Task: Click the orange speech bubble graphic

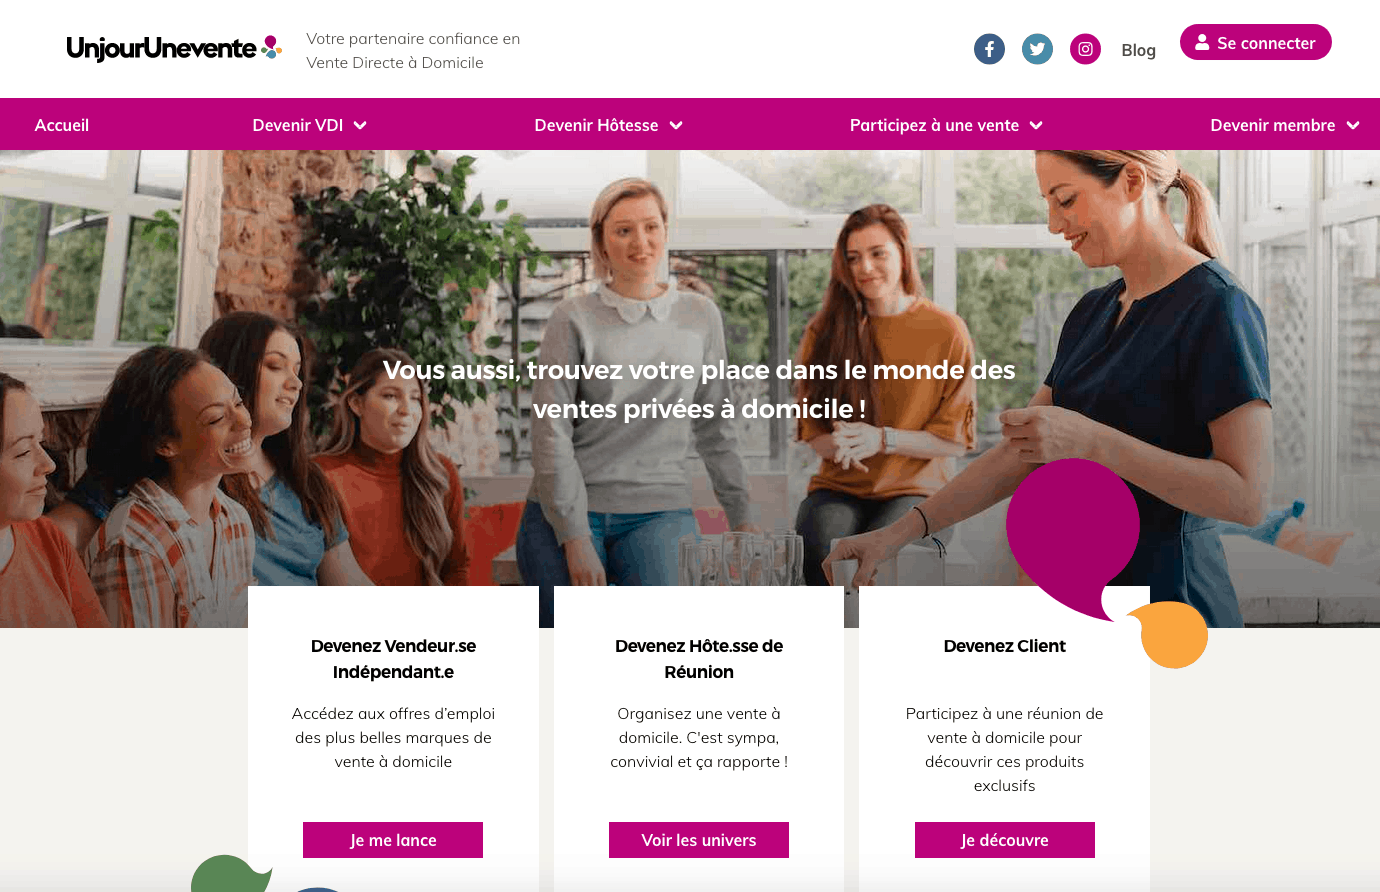Action: point(1170,634)
